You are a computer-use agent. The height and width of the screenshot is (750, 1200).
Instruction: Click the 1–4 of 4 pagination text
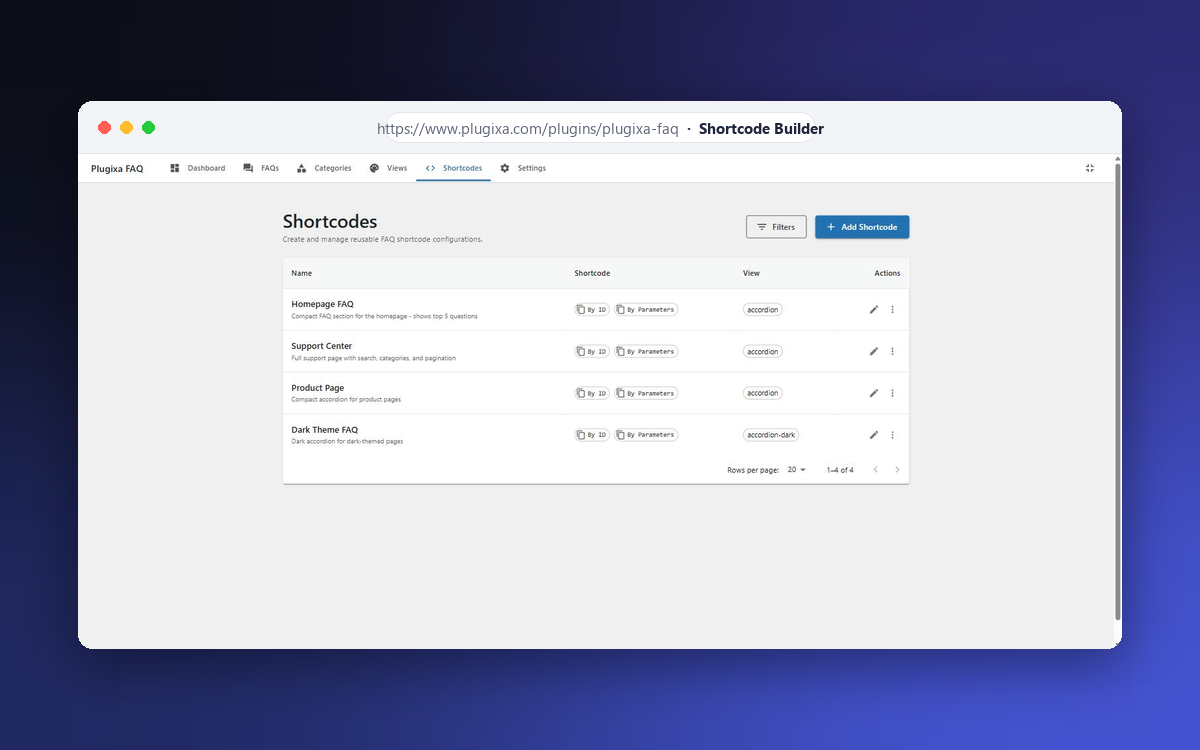point(840,470)
